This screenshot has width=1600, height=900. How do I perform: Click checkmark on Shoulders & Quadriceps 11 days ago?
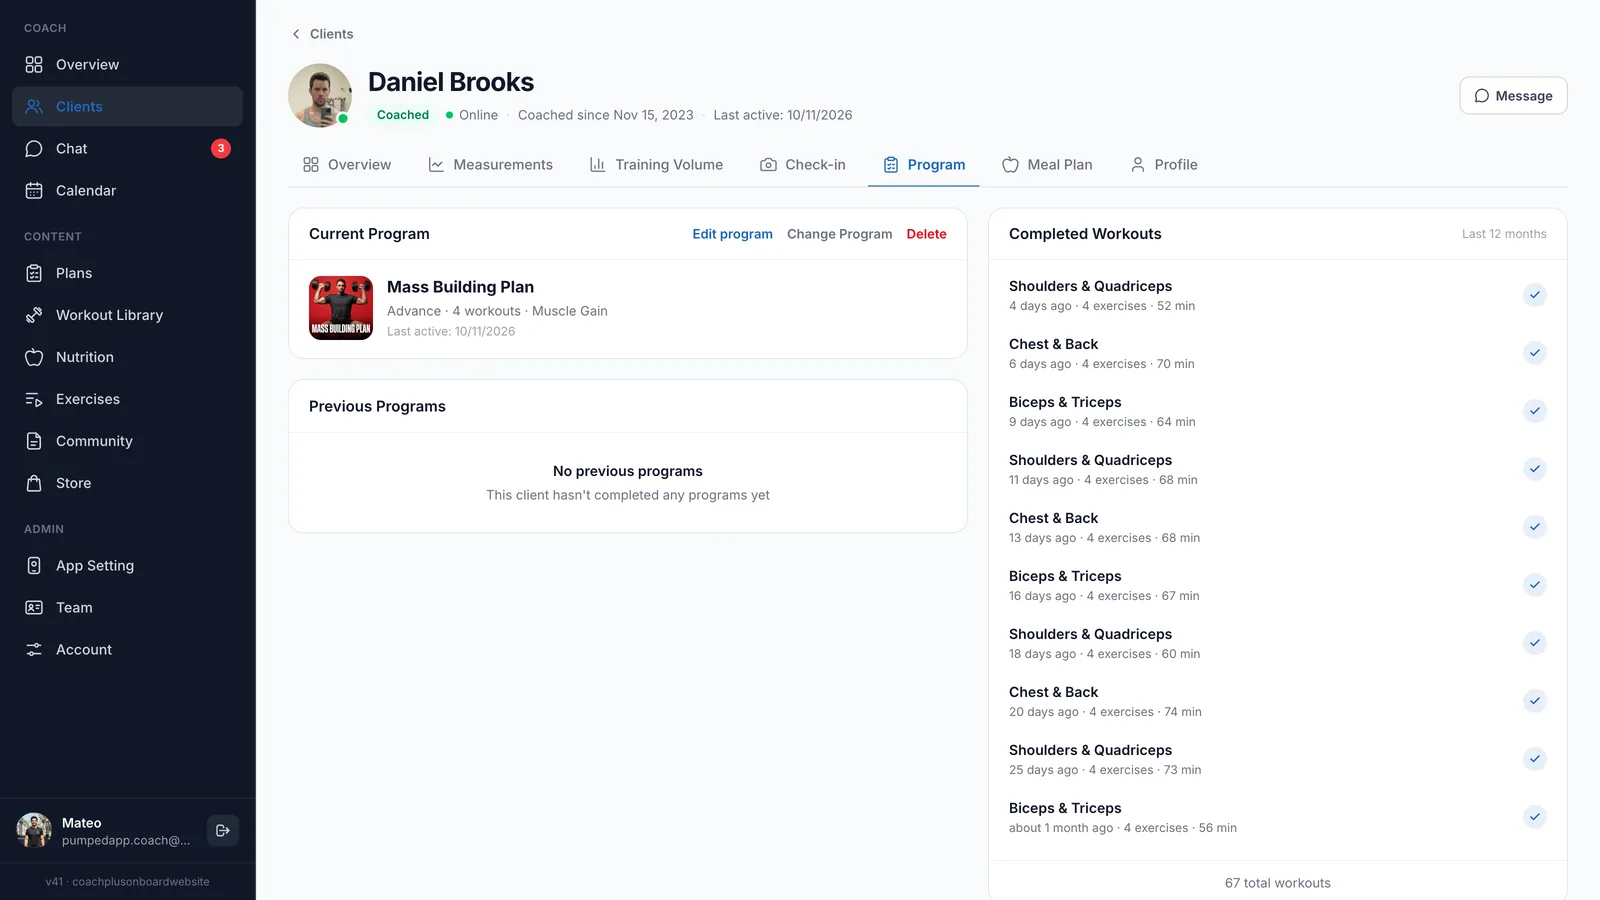click(1535, 469)
